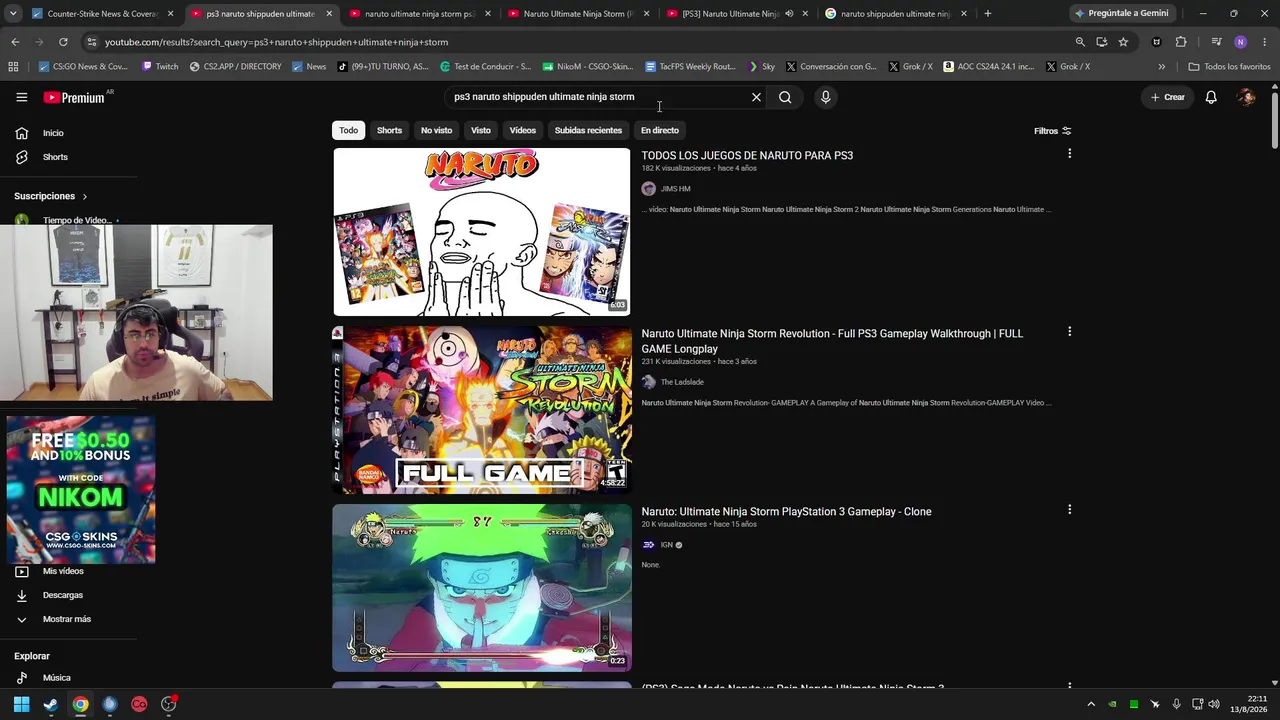Open options for the IGN Clone gameplay video
Screen dimensions: 1280x720
click(x=1069, y=509)
